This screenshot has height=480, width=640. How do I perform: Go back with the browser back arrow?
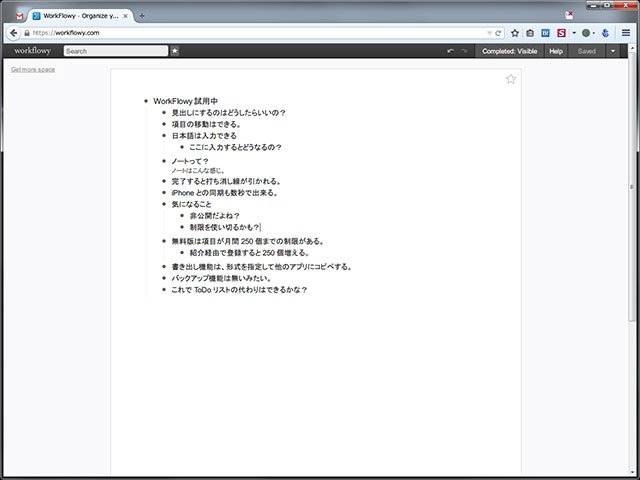pos(13,33)
